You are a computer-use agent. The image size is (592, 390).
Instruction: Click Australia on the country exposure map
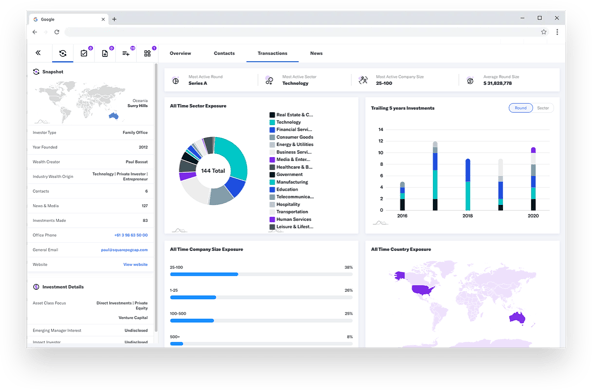tap(517, 318)
